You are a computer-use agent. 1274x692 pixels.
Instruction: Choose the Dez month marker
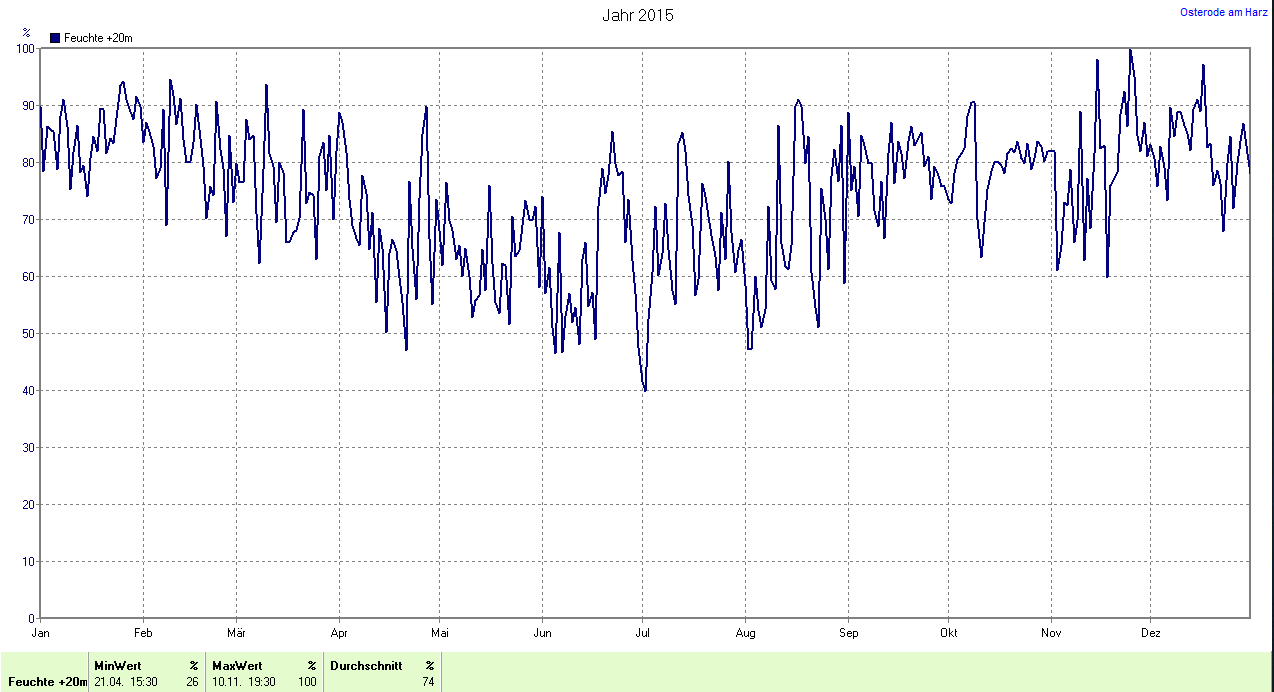pos(1151,632)
